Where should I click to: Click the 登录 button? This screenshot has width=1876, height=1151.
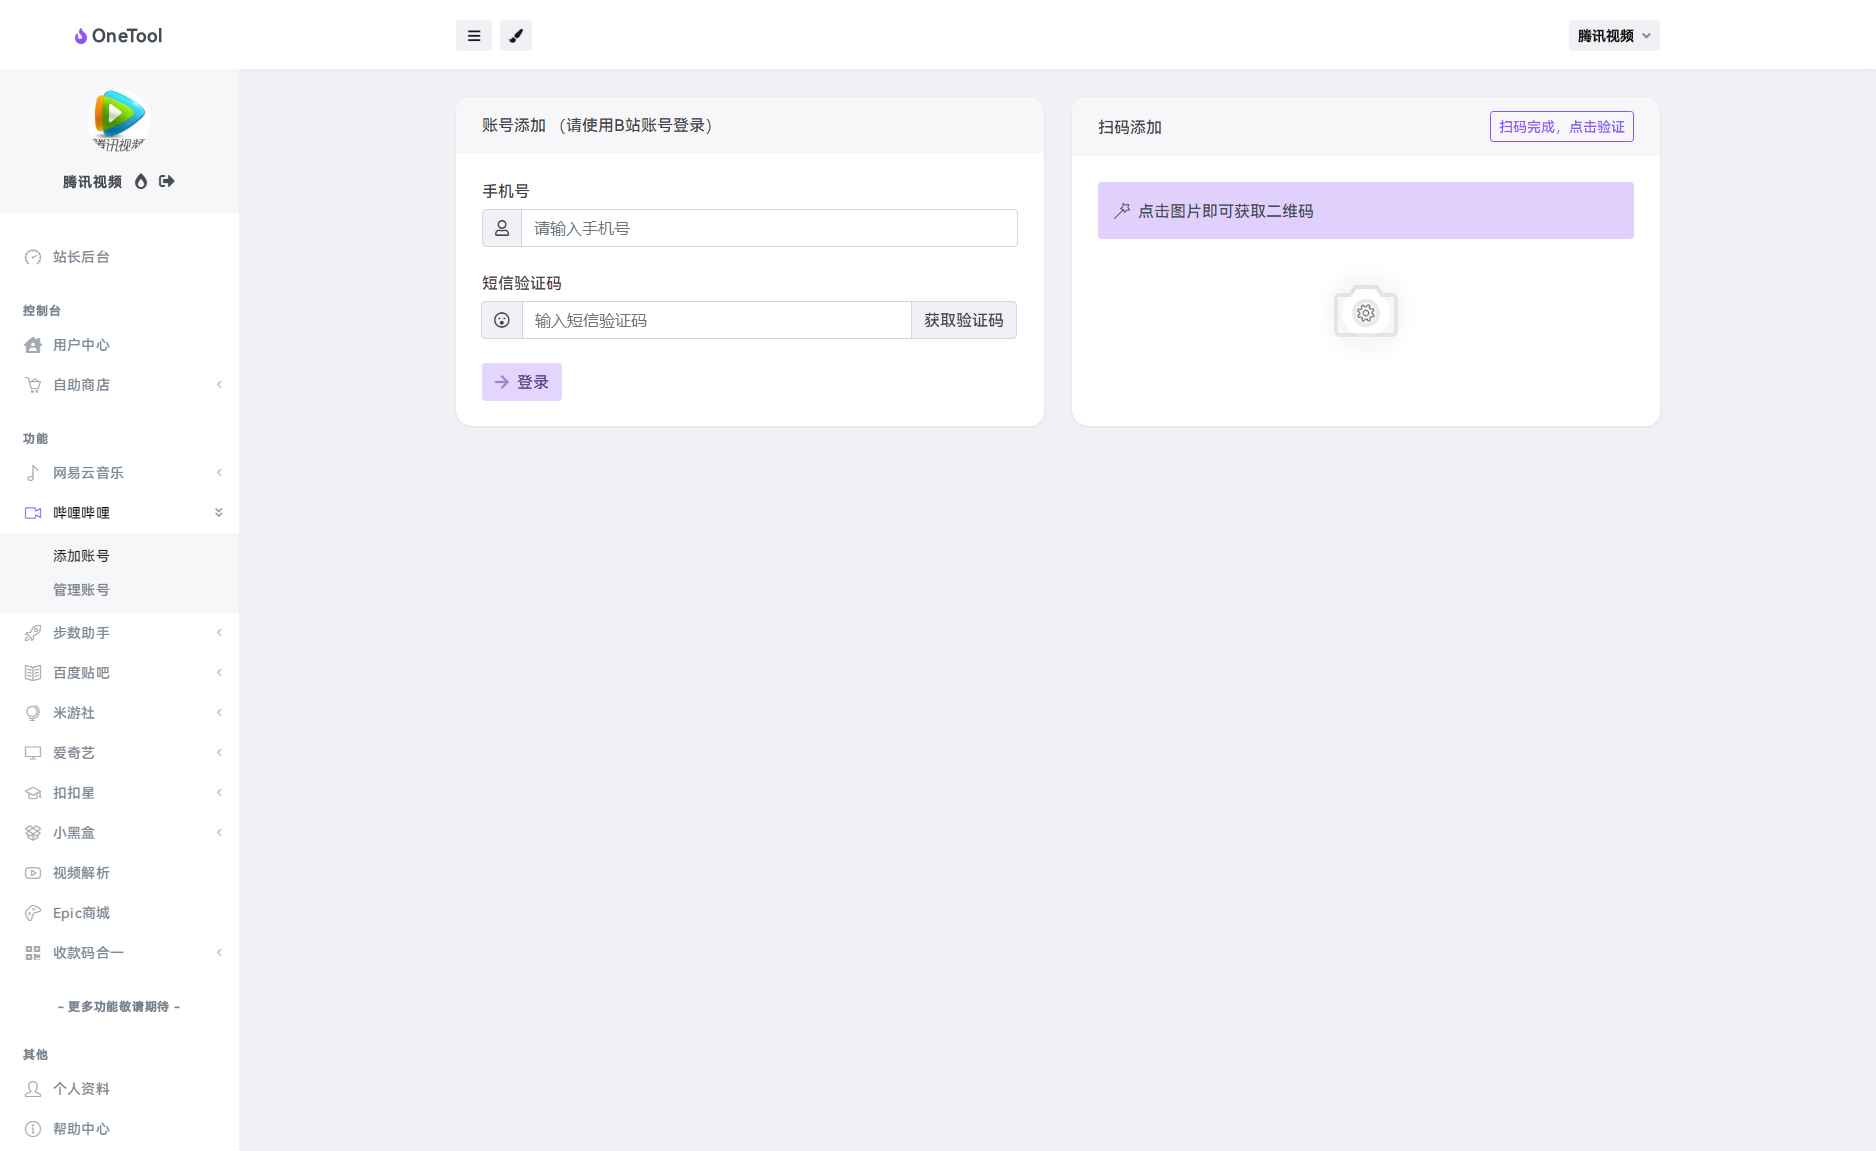coord(521,381)
